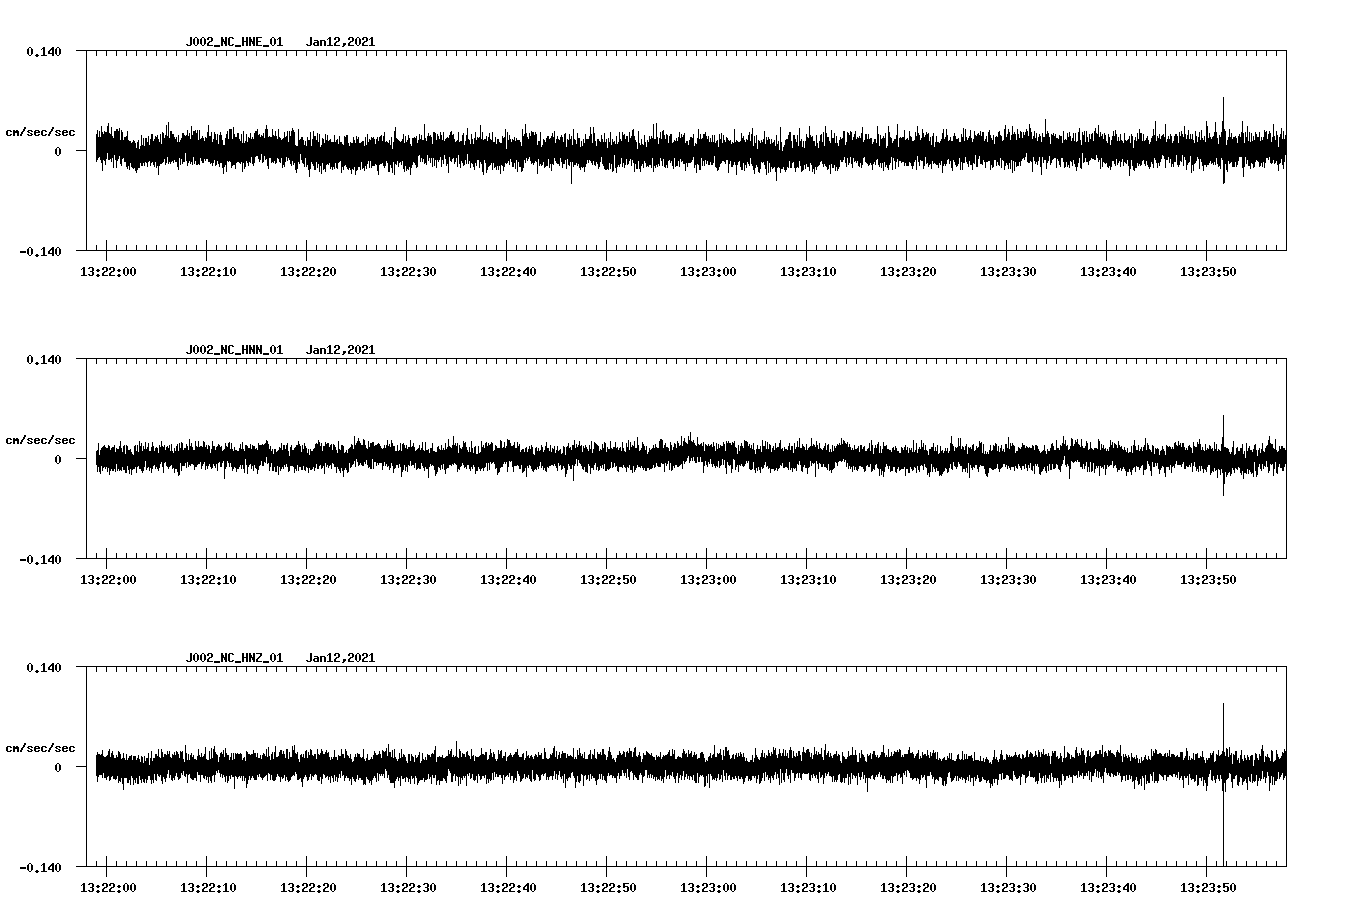This screenshot has height=924, width=1358.
Task: Click the cm/sec/sec label on bottom plot
Action: [41, 746]
